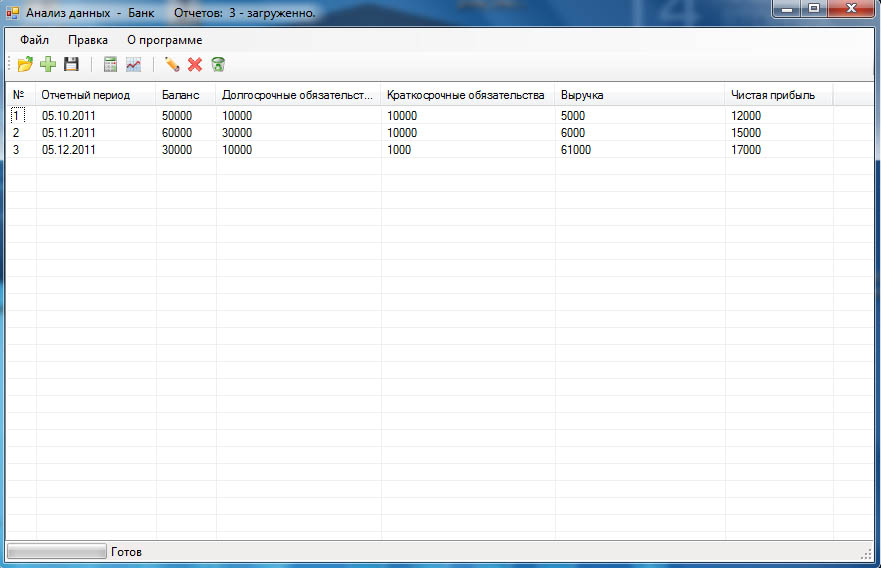The height and width of the screenshot is (568, 881).
Task: Click revenue value 5000
Action: [573, 116]
